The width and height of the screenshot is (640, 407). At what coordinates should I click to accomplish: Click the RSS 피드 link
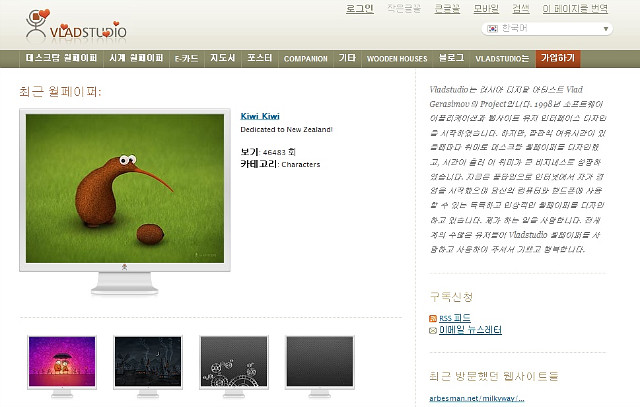click(455, 318)
